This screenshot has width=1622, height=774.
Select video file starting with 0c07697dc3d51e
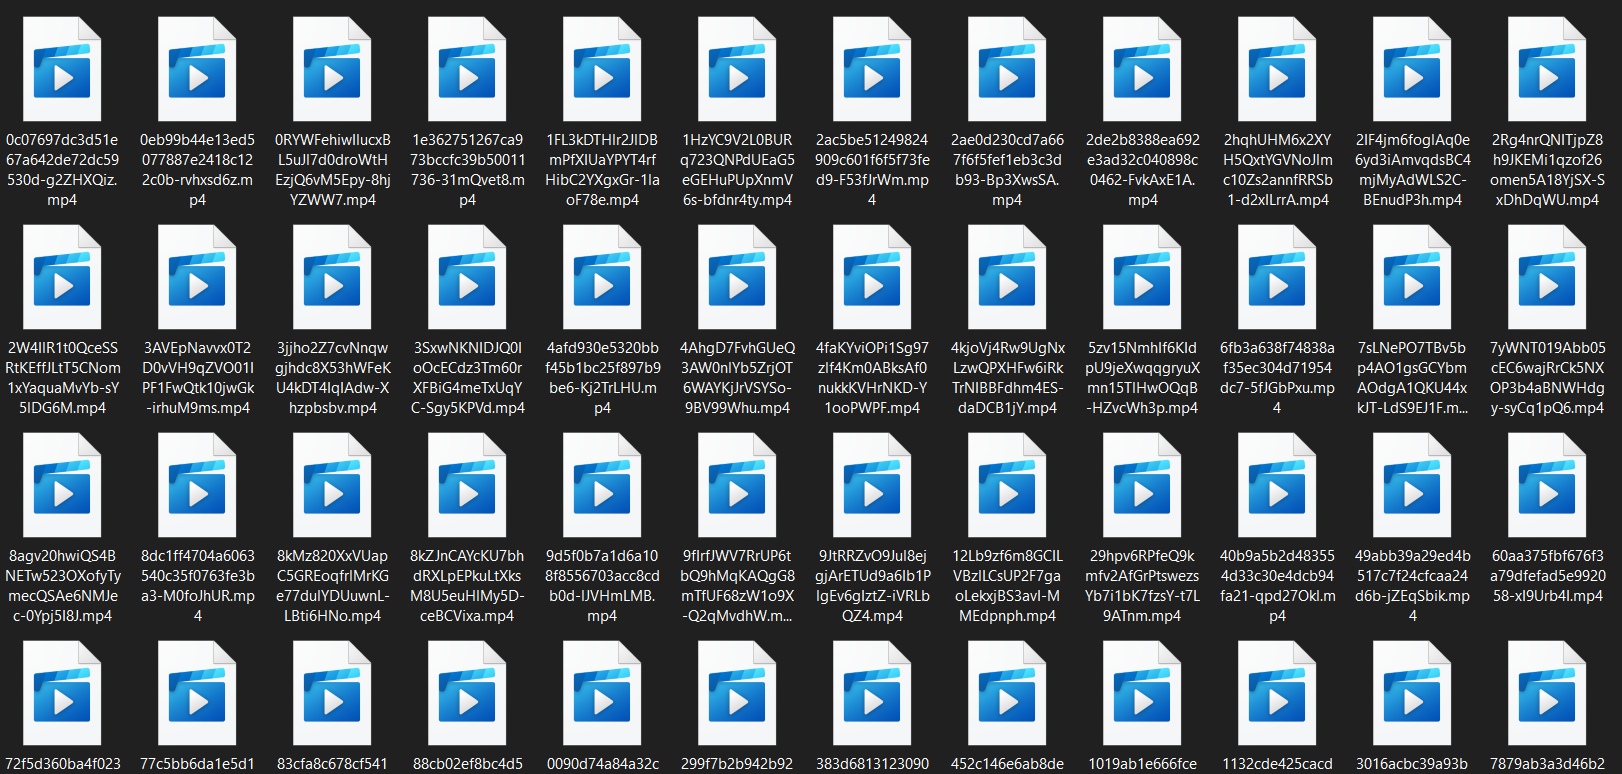(62, 70)
